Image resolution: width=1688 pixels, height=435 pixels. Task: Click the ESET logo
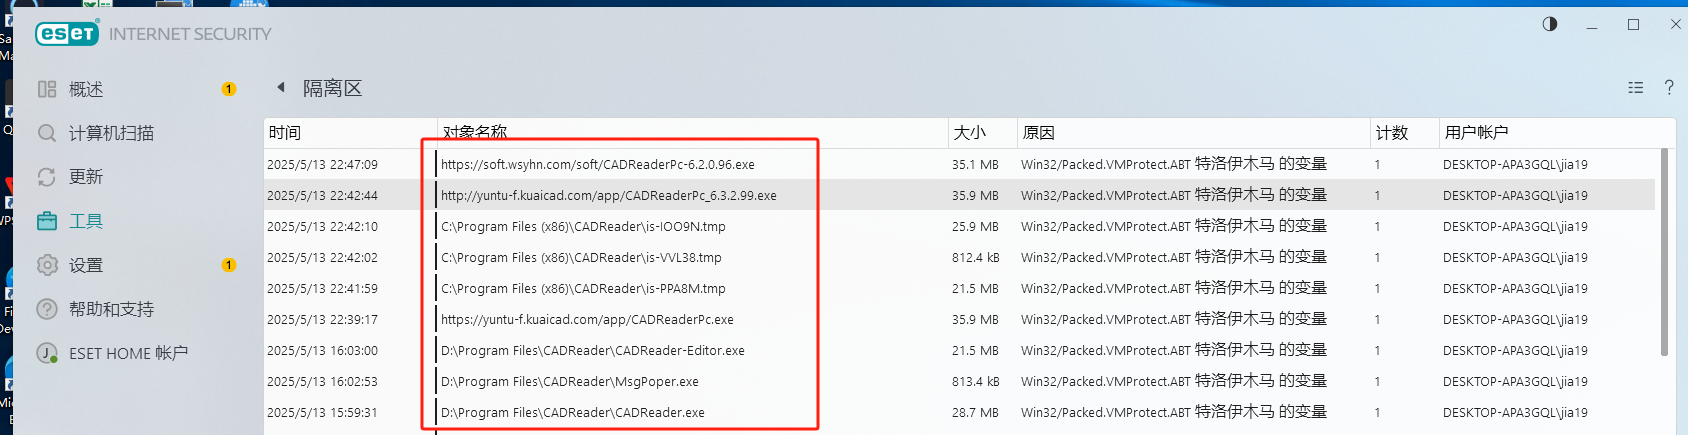tap(68, 34)
